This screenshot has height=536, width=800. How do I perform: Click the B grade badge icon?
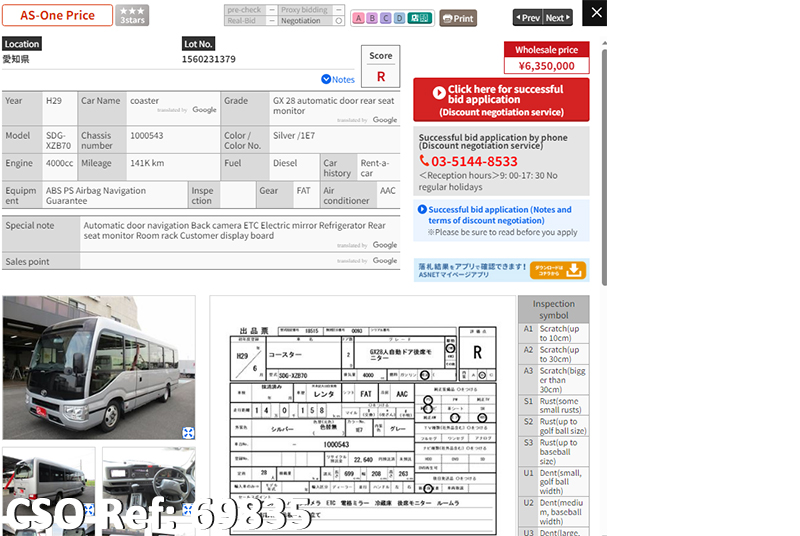point(372,18)
